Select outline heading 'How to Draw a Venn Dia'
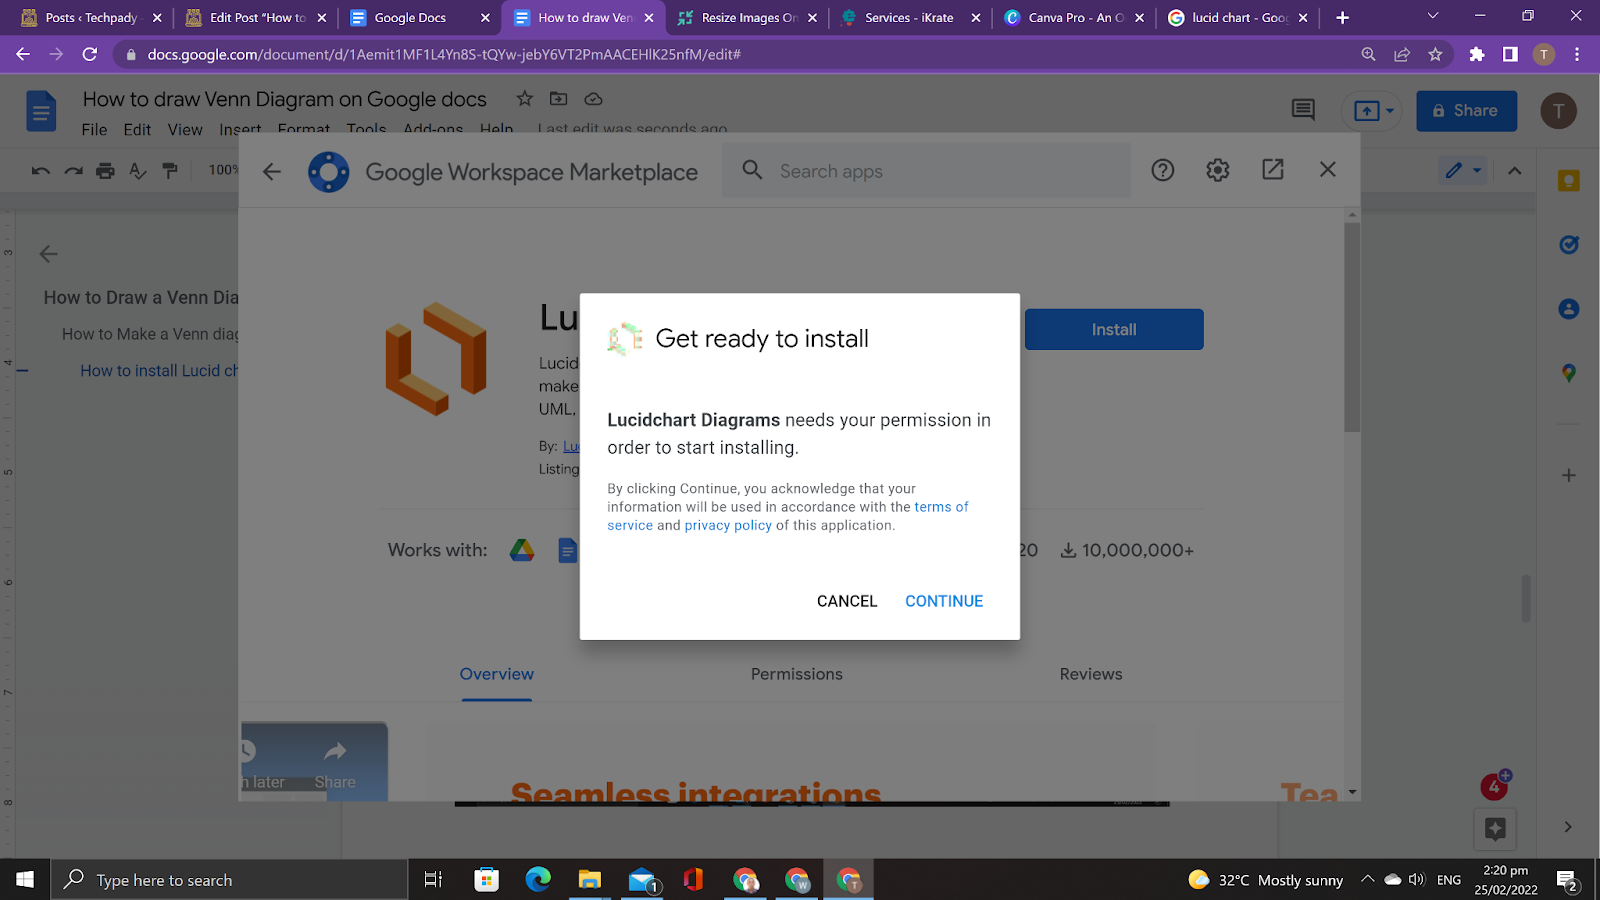The width and height of the screenshot is (1600, 900). [141, 298]
